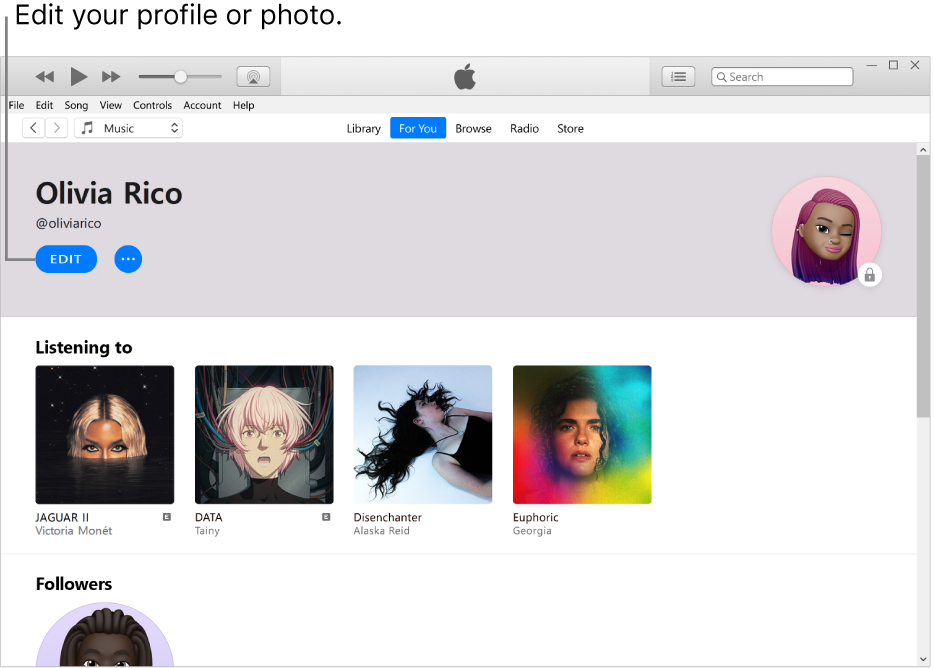Click the Followers section heading
This screenshot has height=668, width=934.
(74, 584)
